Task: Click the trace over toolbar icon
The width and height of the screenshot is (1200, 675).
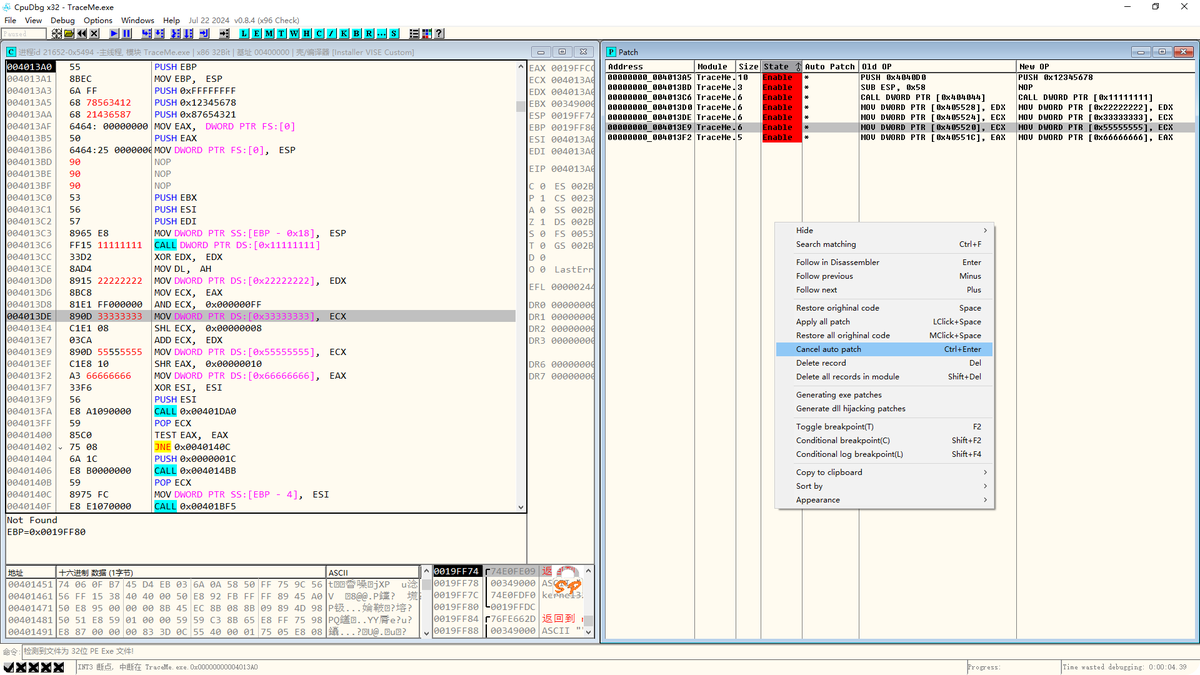Action: (188, 33)
